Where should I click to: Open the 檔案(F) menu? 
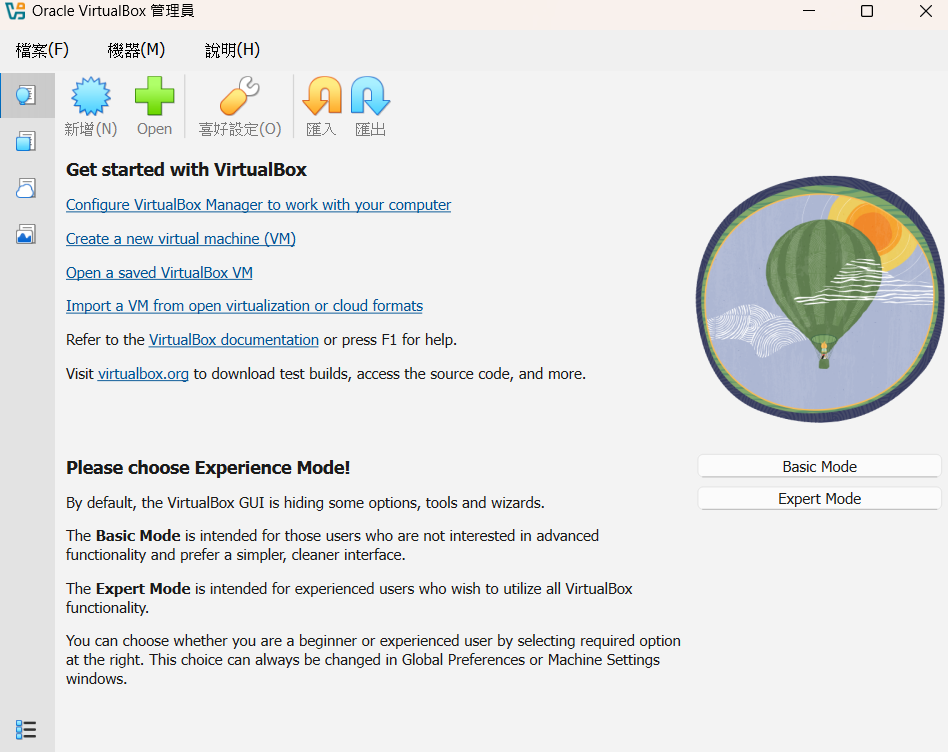[x=42, y=50]
